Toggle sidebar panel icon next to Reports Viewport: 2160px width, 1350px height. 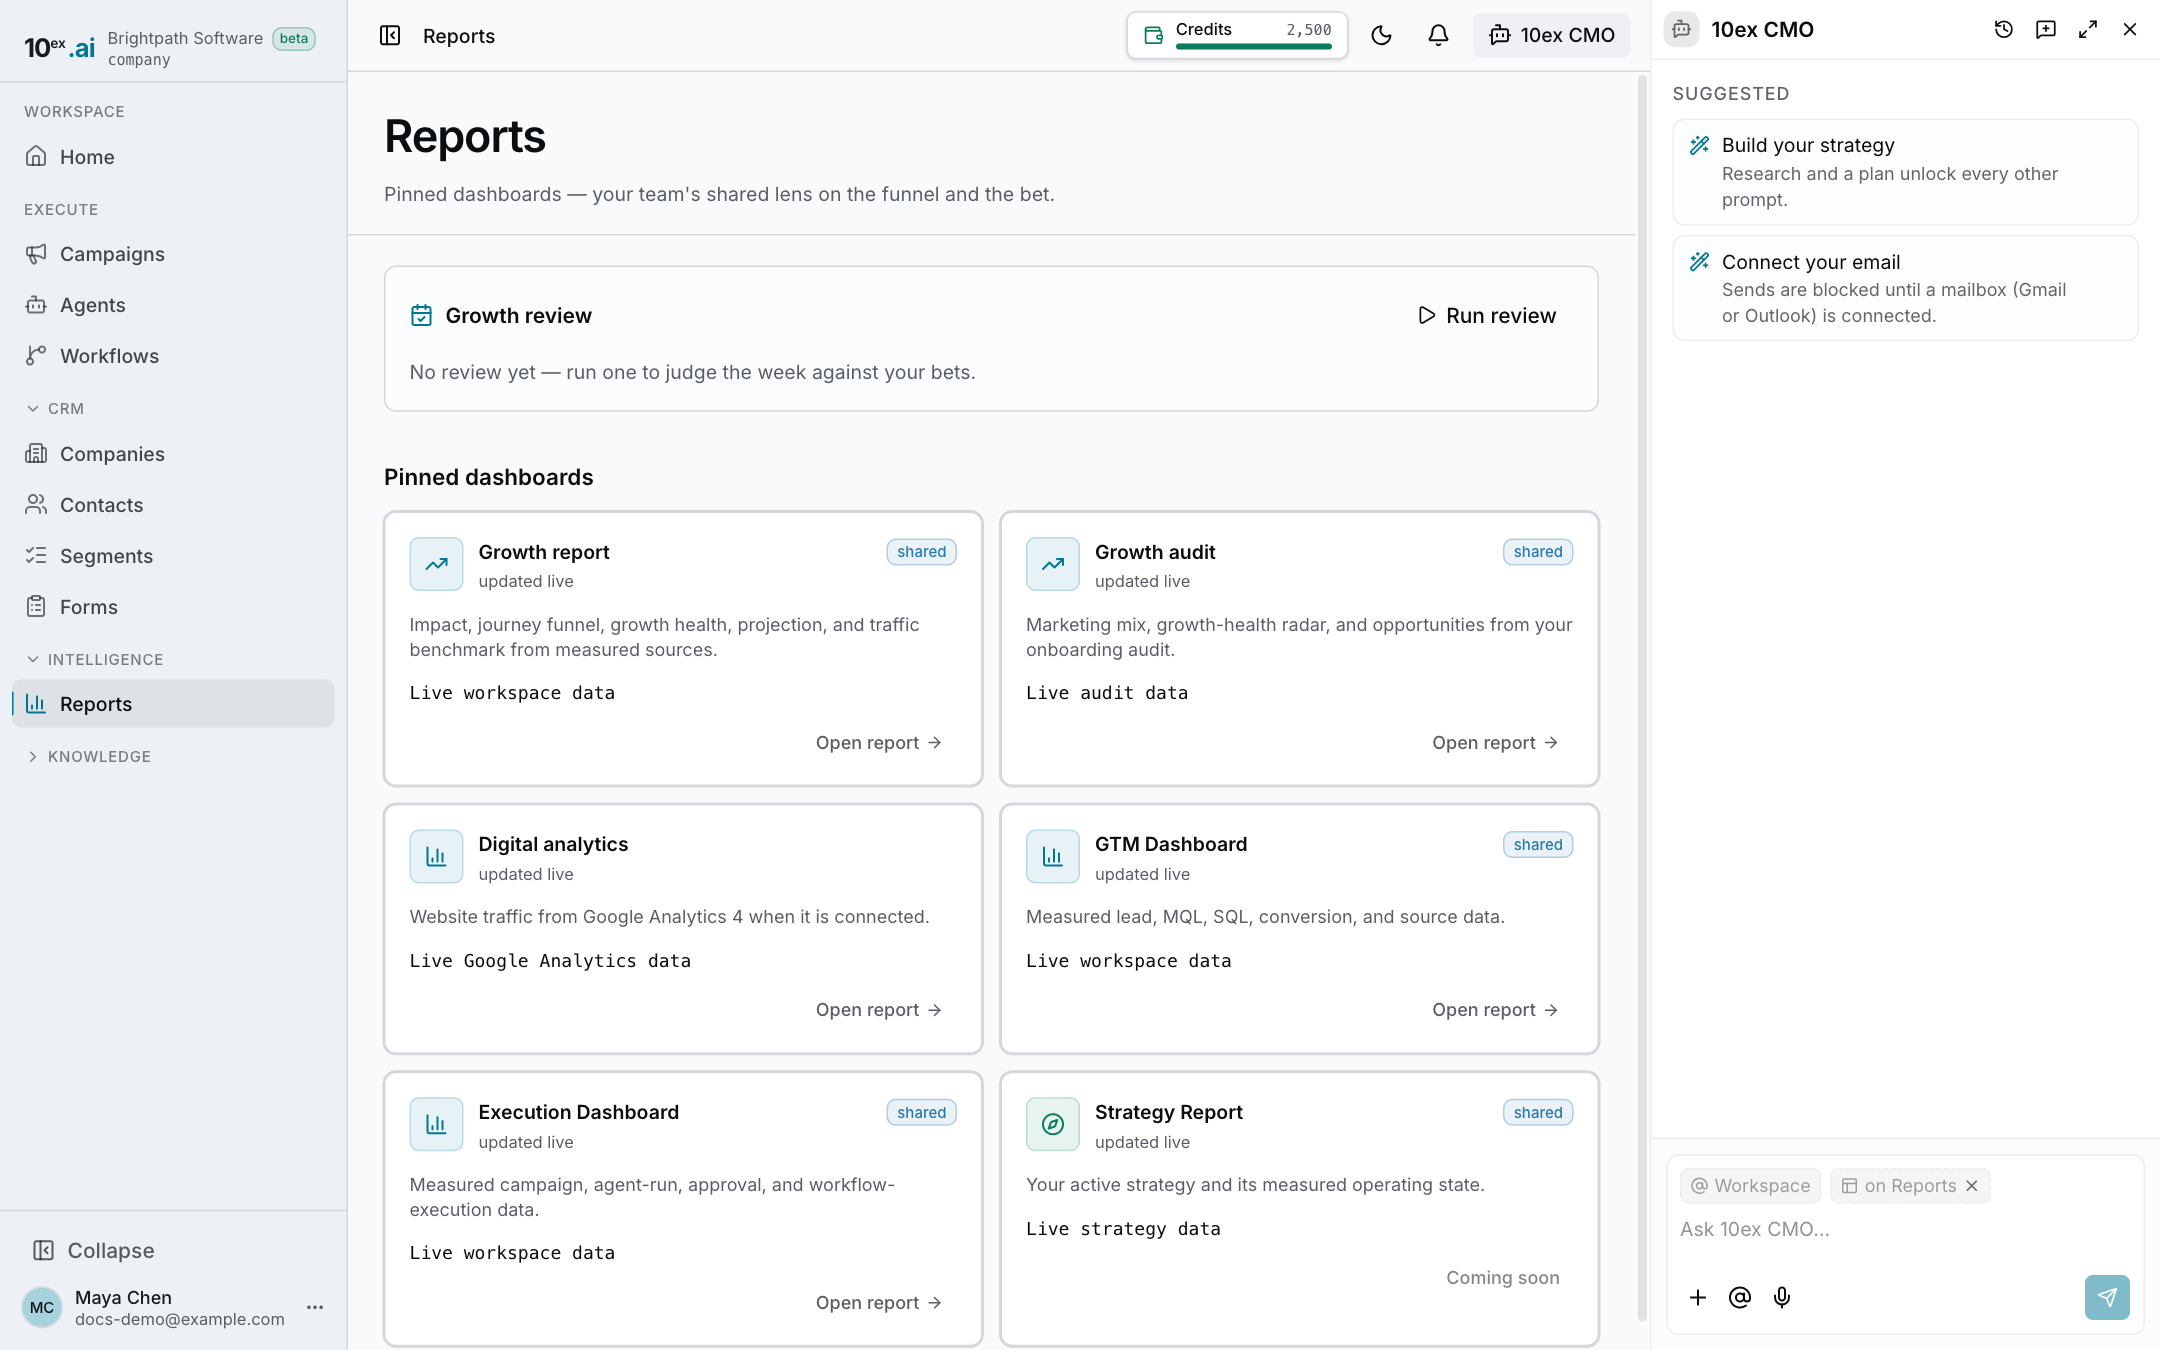pyautogui.click(x=390, y=36)
